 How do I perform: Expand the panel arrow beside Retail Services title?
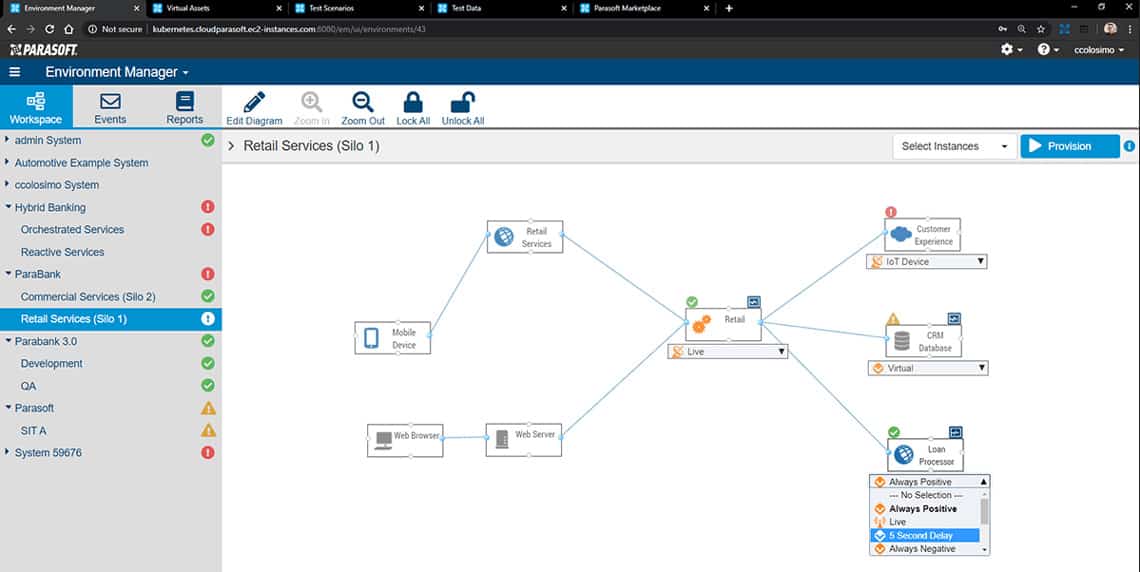(x=231, y=146)
